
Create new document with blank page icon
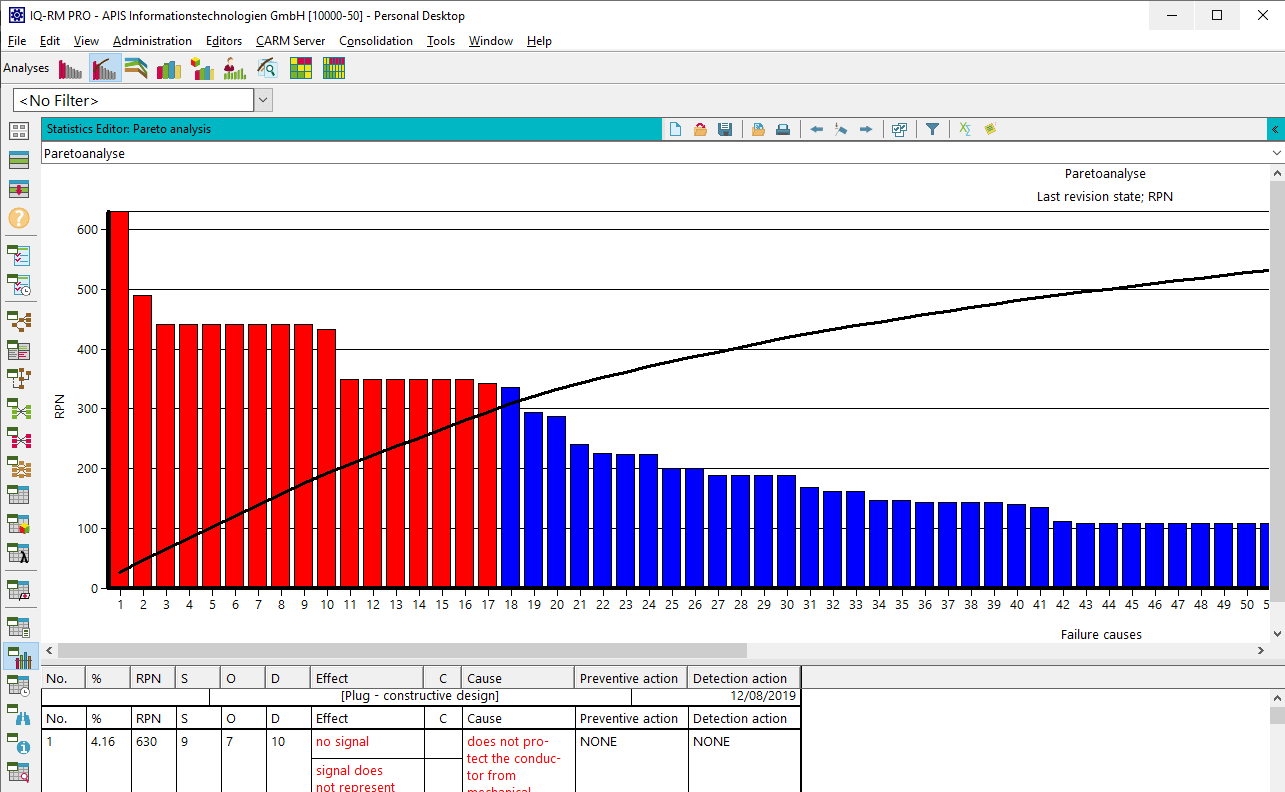(675, 129)
